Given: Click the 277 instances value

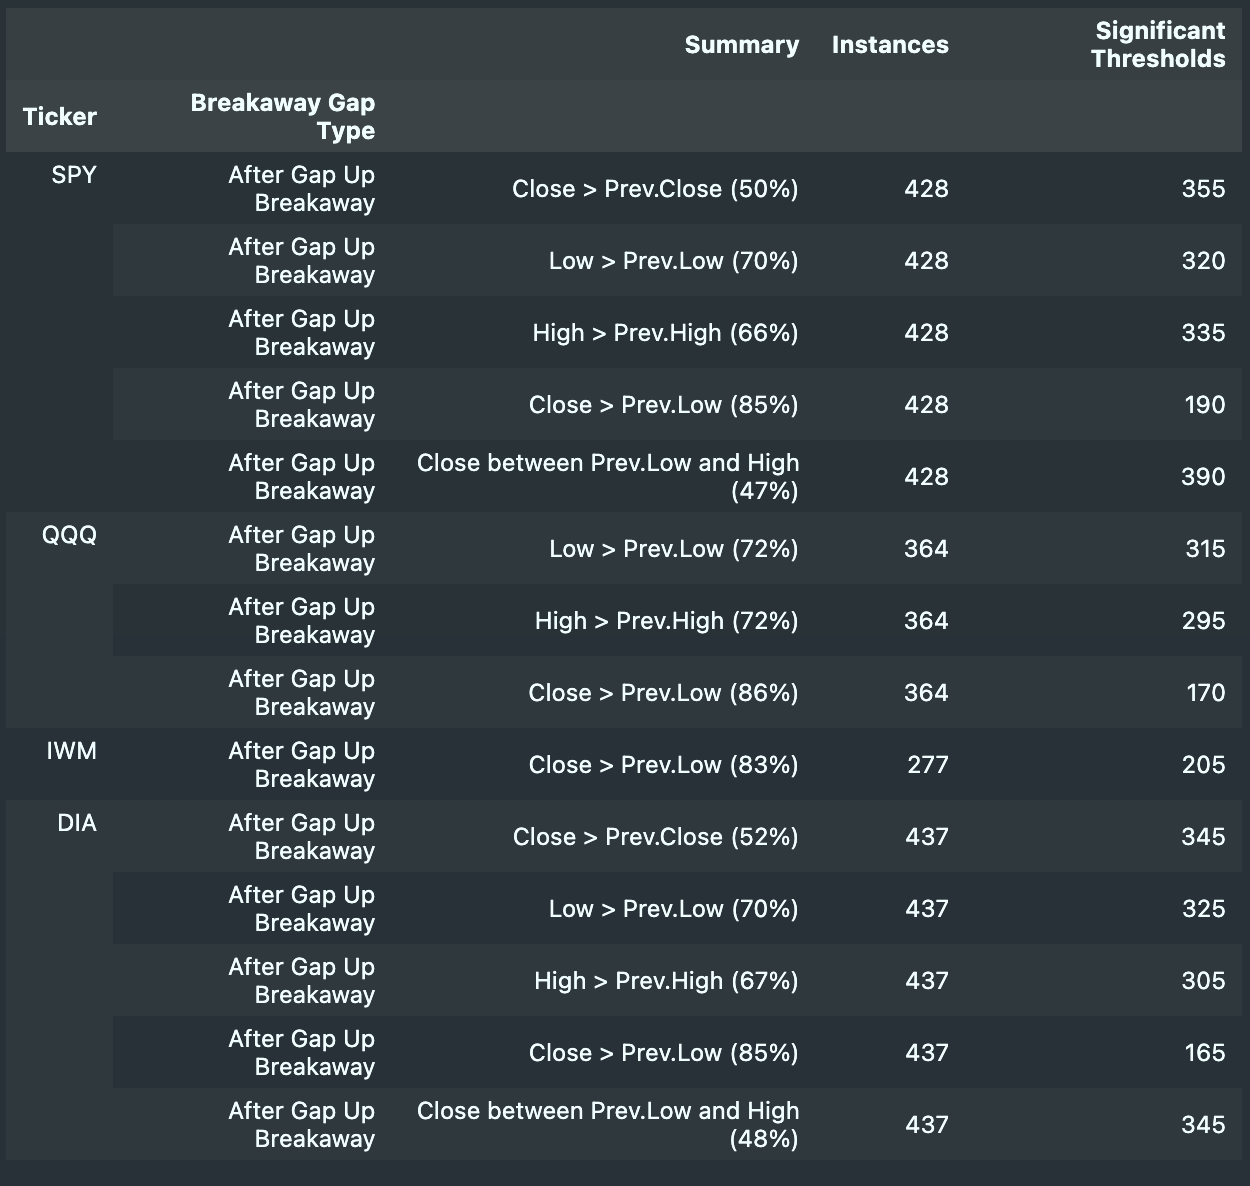Looking at the screenshot, I should (x=927, y=765).
